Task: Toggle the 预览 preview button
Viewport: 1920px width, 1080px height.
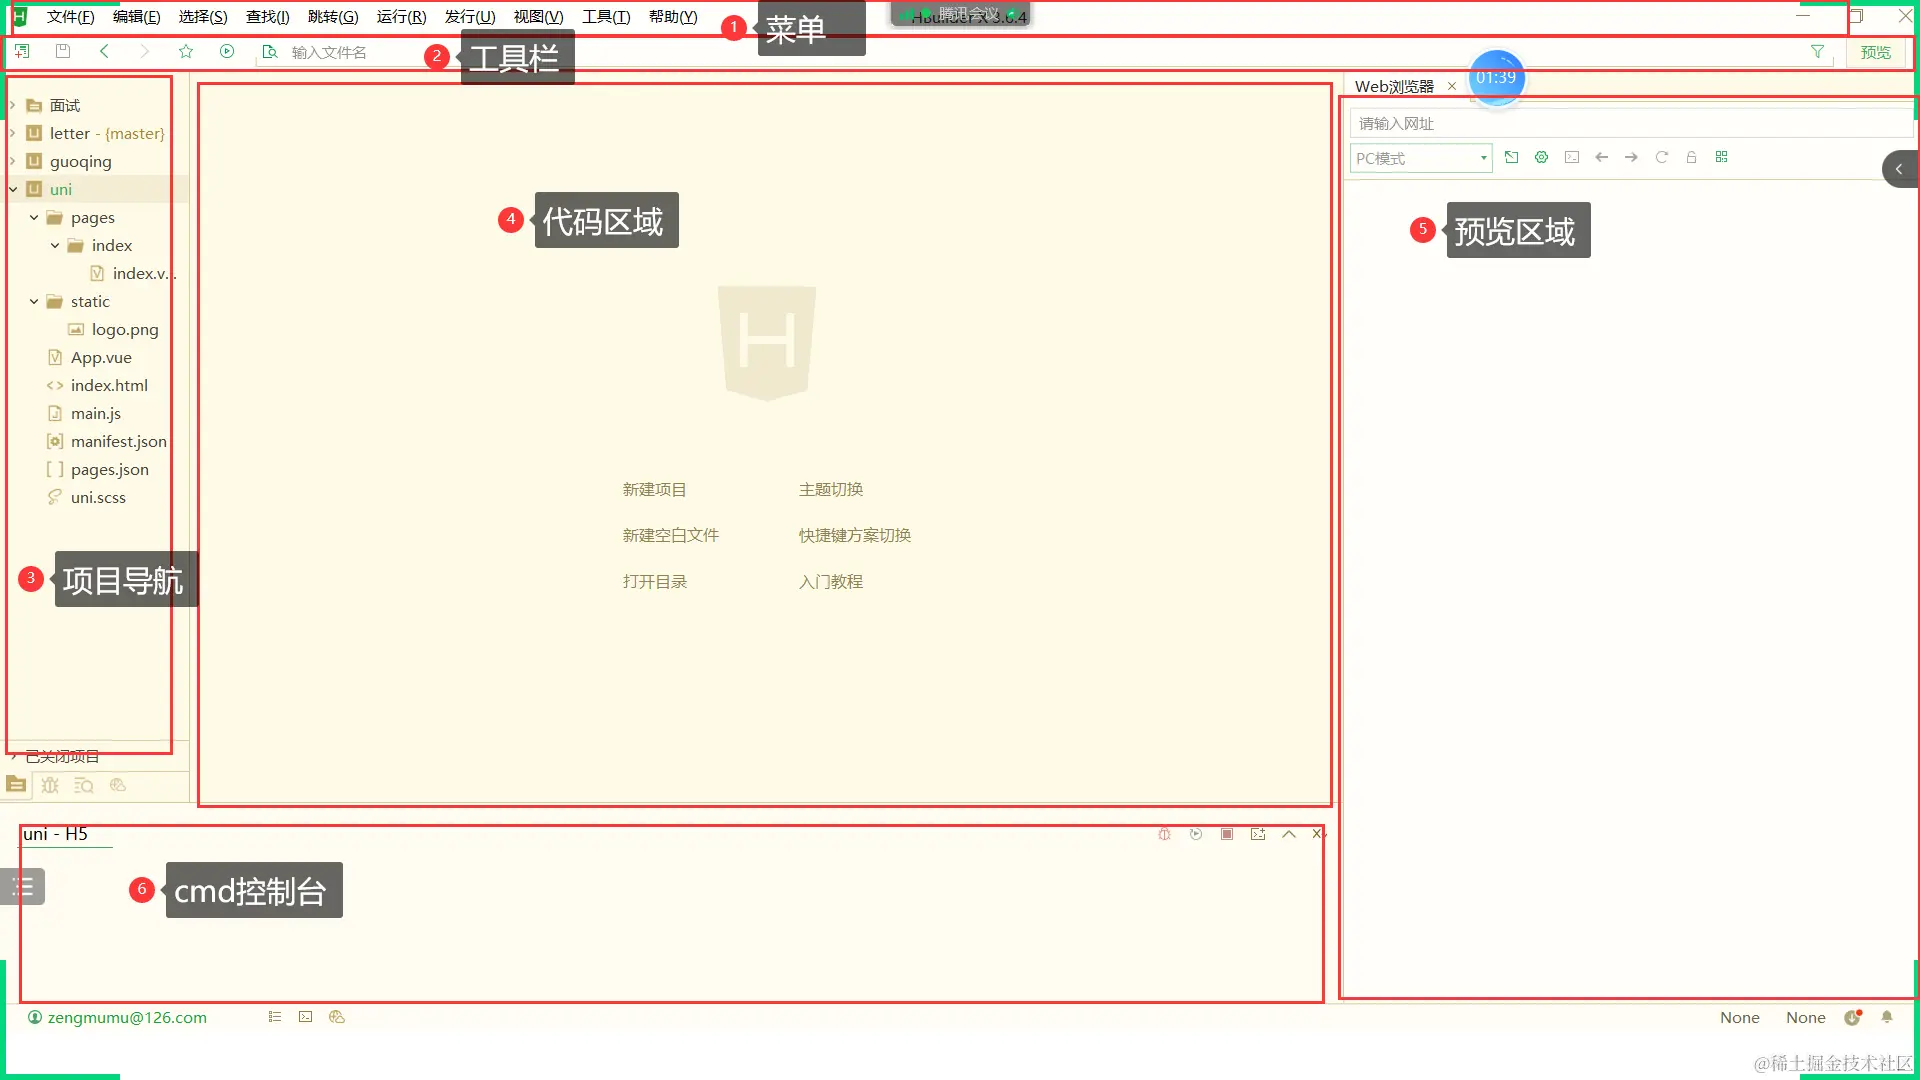Action: click(1875, 52)
